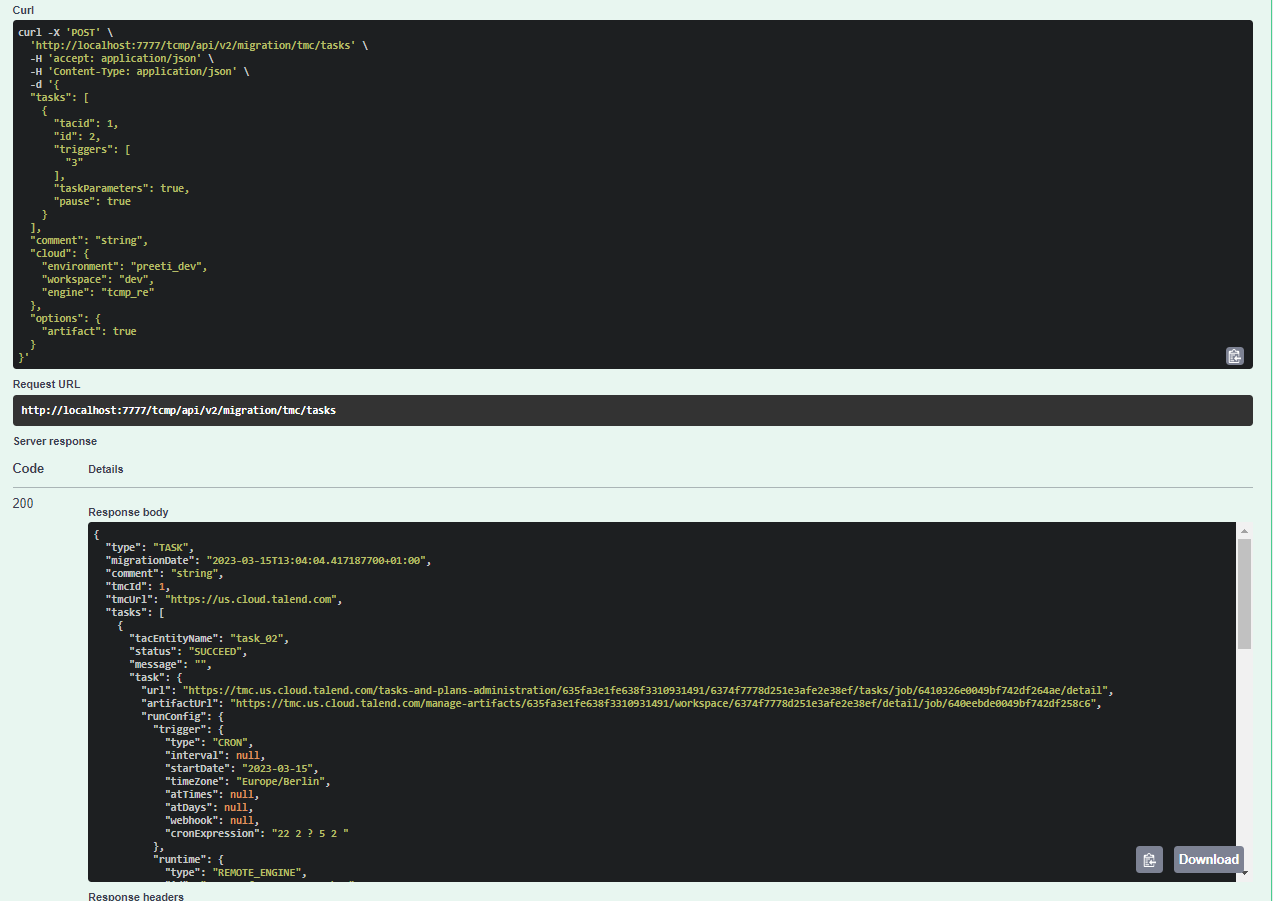This screenshot has width=1273, height=901.
Task: Click the tmcUrl value us.cloud.talend.com
Action: coord(253,599)
